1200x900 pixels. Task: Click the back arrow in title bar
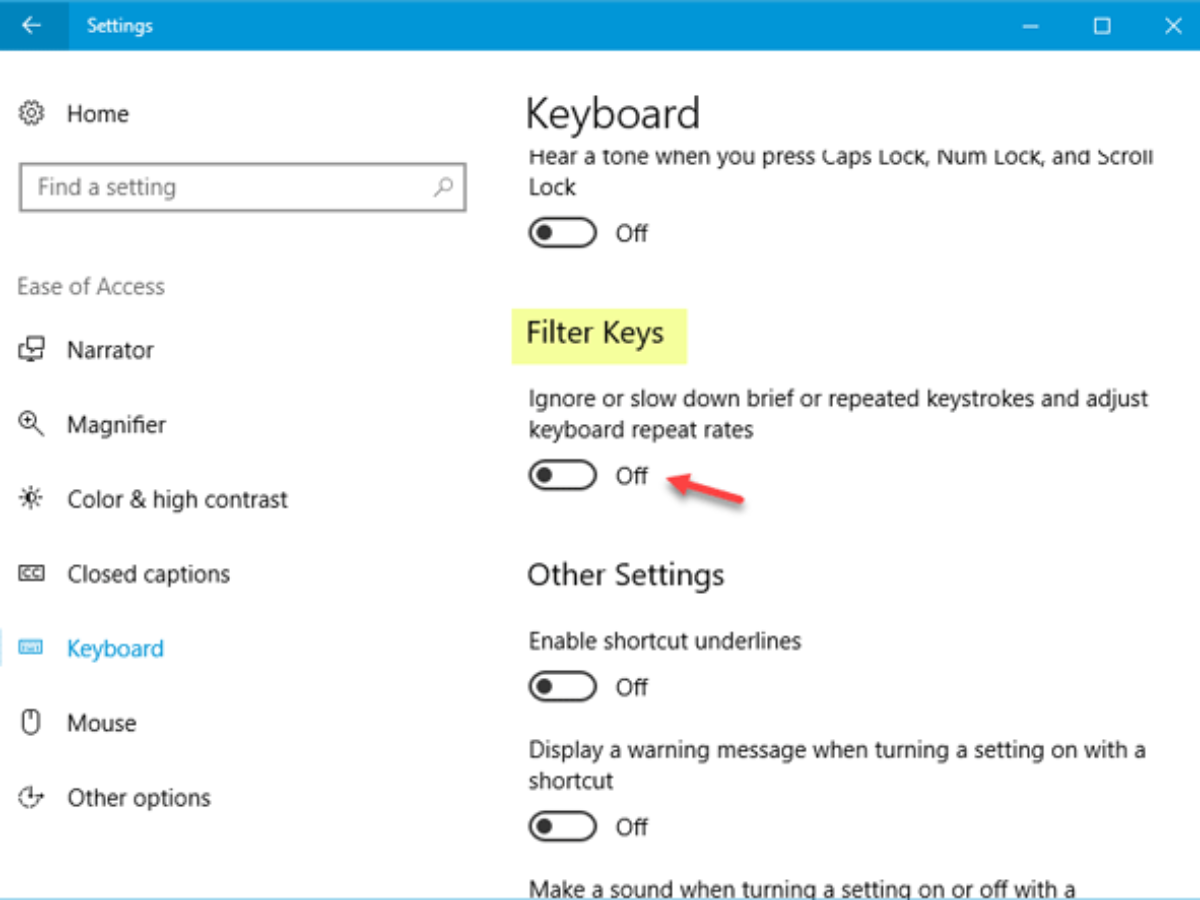click(x=32, y=26)
